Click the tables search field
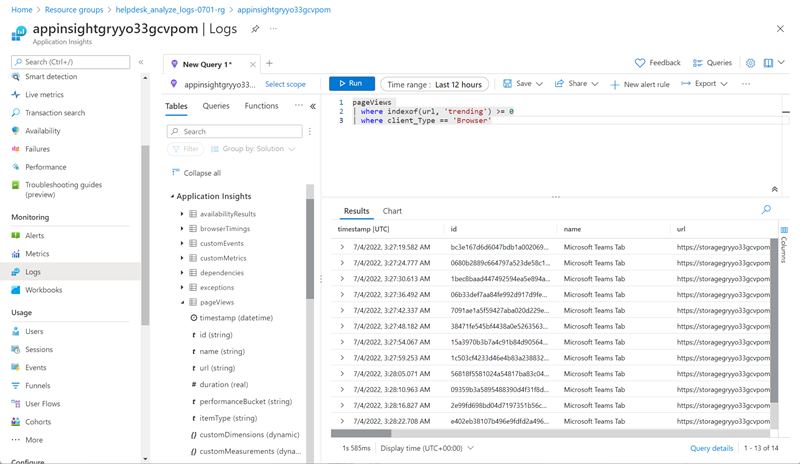The image size is (800, 464). (x=235, y=131)
